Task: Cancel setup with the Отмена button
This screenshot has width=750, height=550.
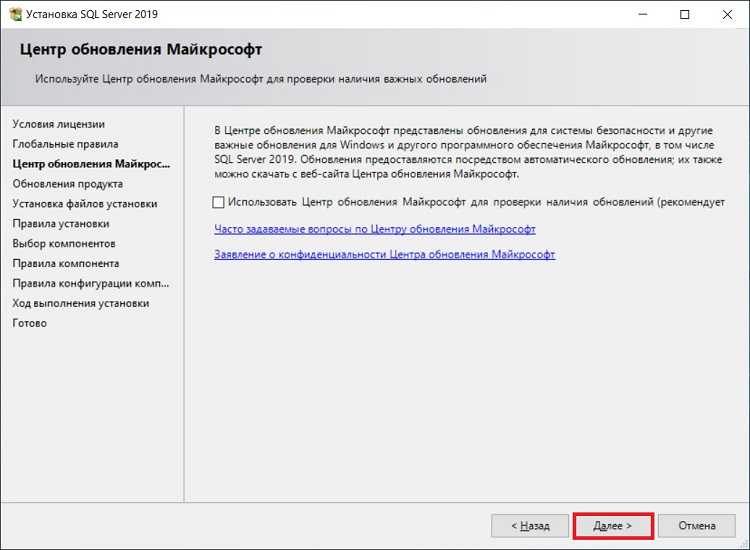Action: coord(697,526)
